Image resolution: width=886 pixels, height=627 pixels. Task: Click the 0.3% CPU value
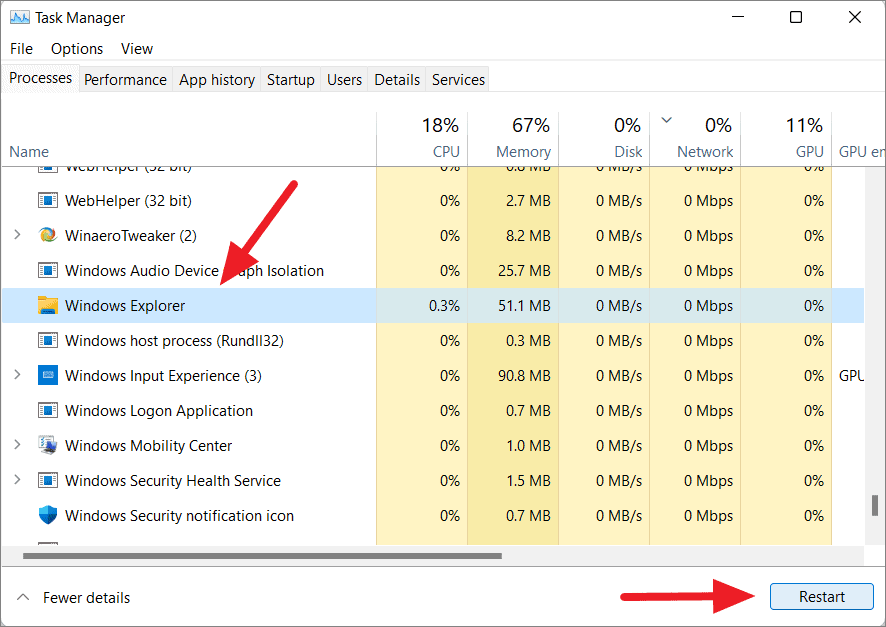coord(444,306)
